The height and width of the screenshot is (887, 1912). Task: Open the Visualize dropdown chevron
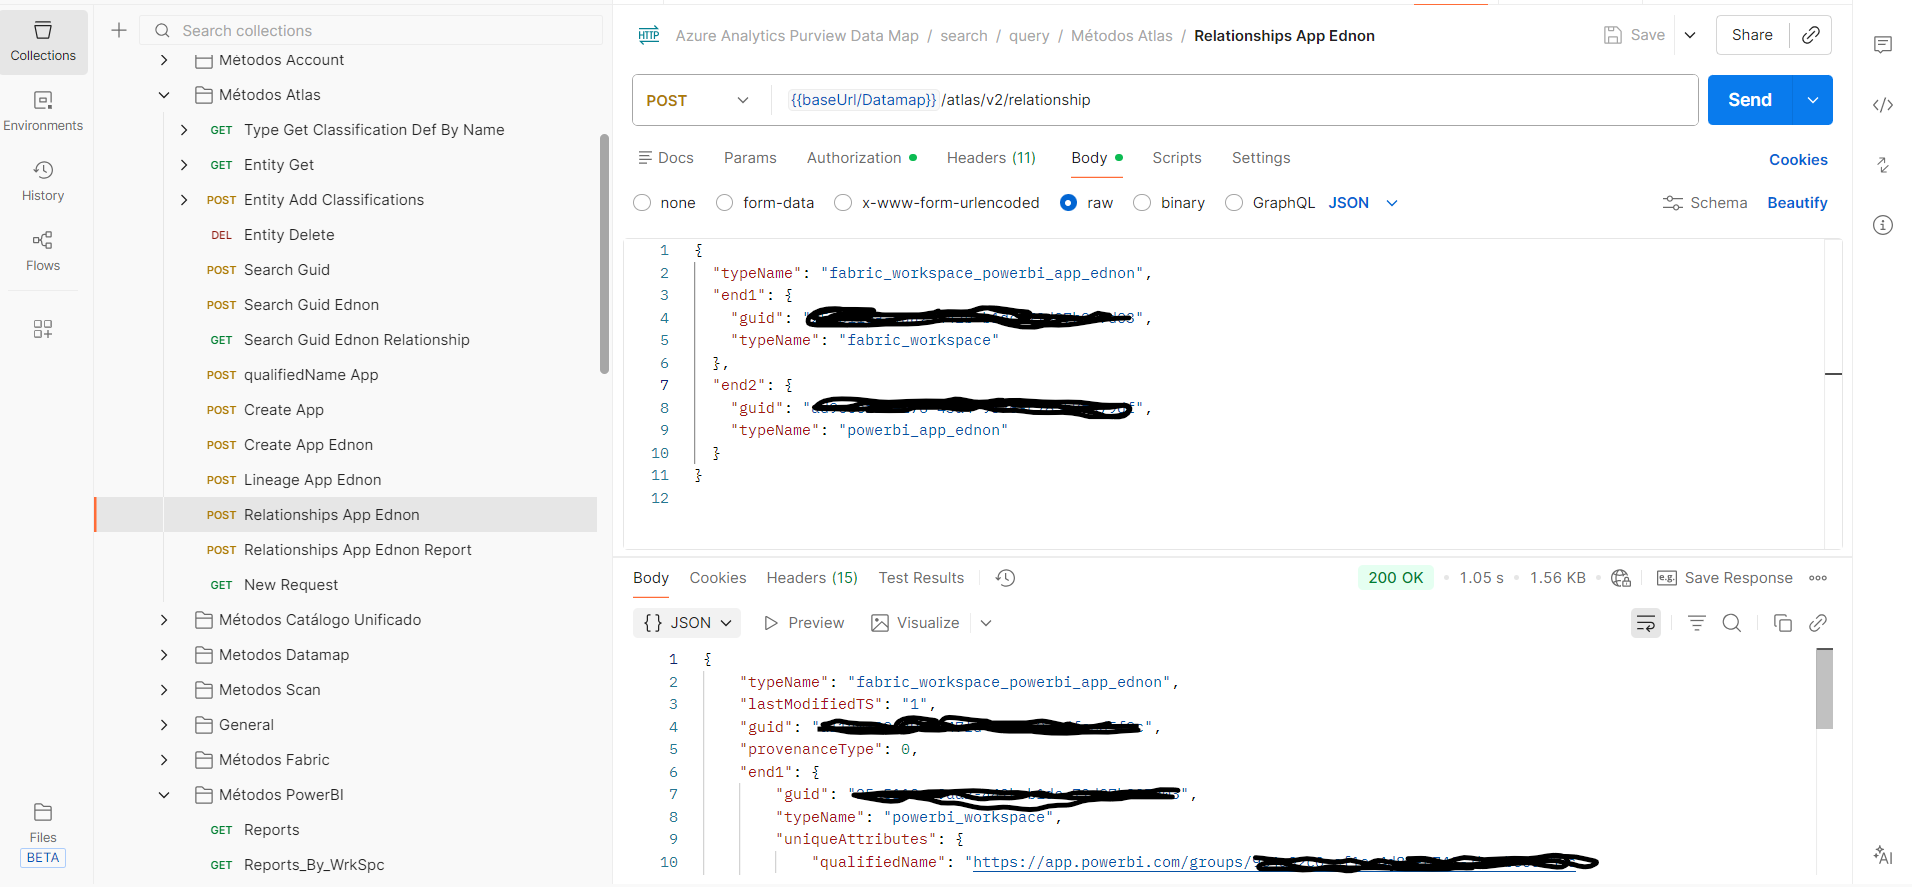click(986, 623)
